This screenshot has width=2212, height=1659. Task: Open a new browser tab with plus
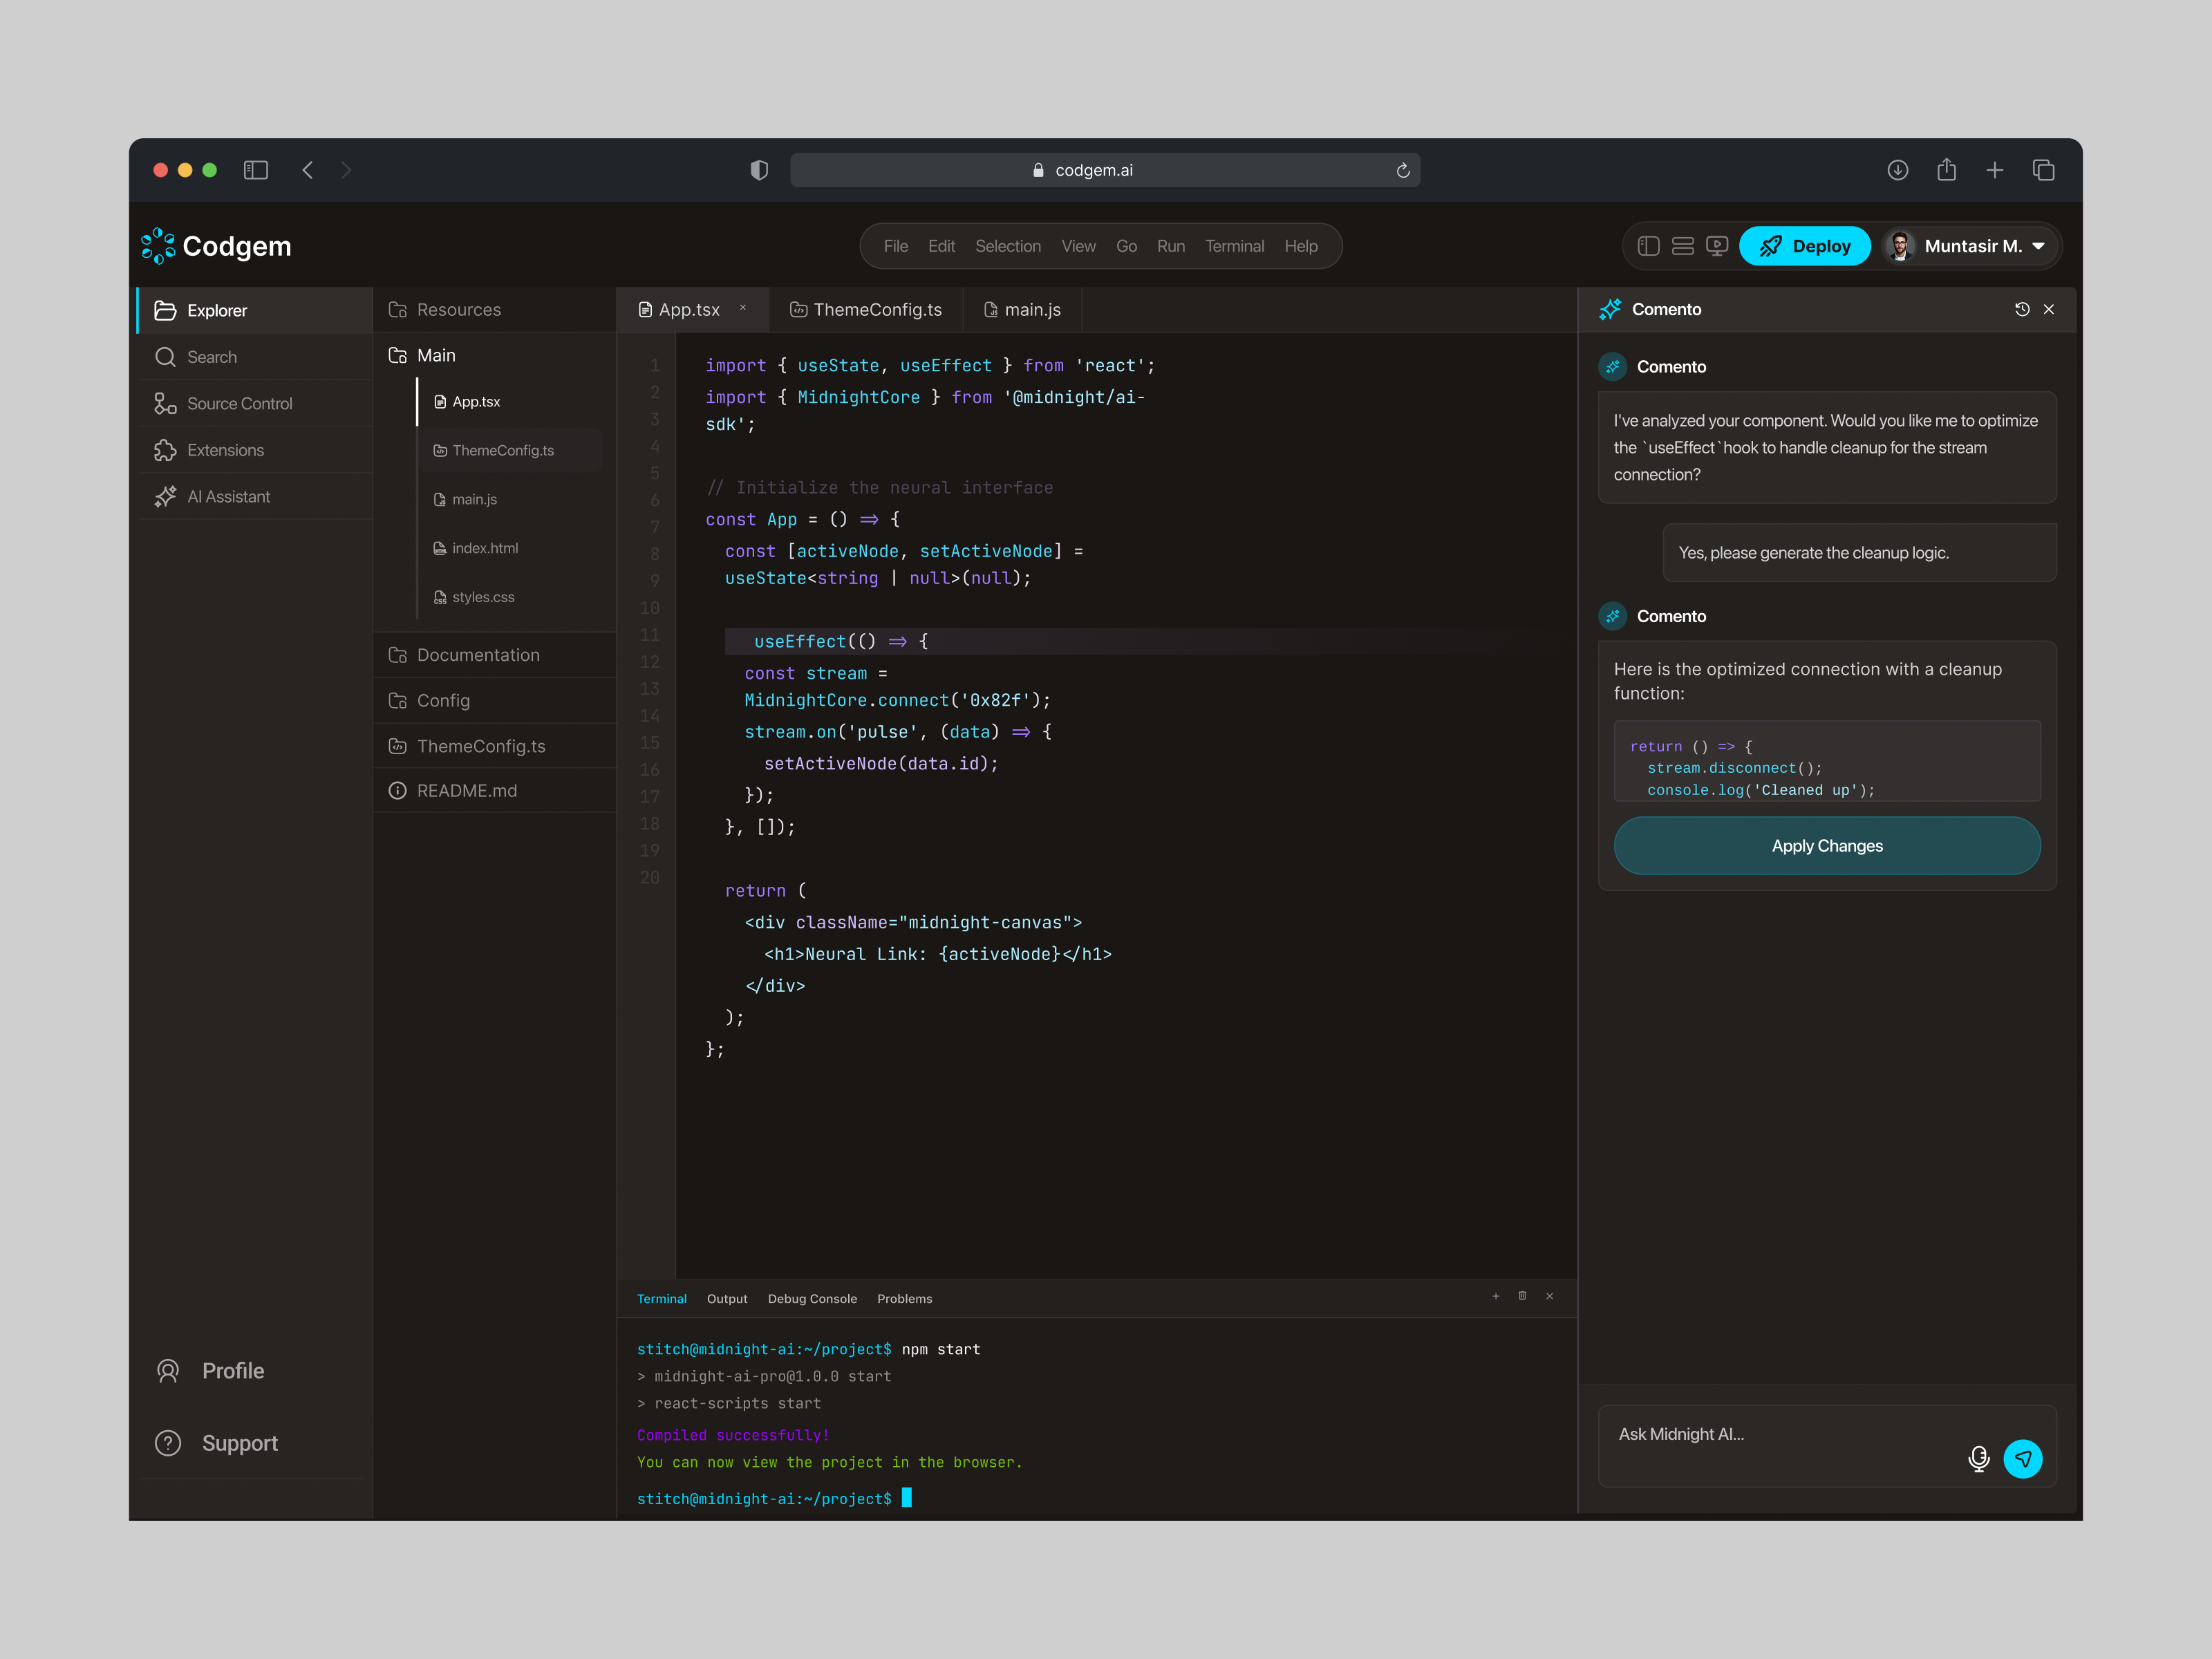click(x=1994, y=170)
